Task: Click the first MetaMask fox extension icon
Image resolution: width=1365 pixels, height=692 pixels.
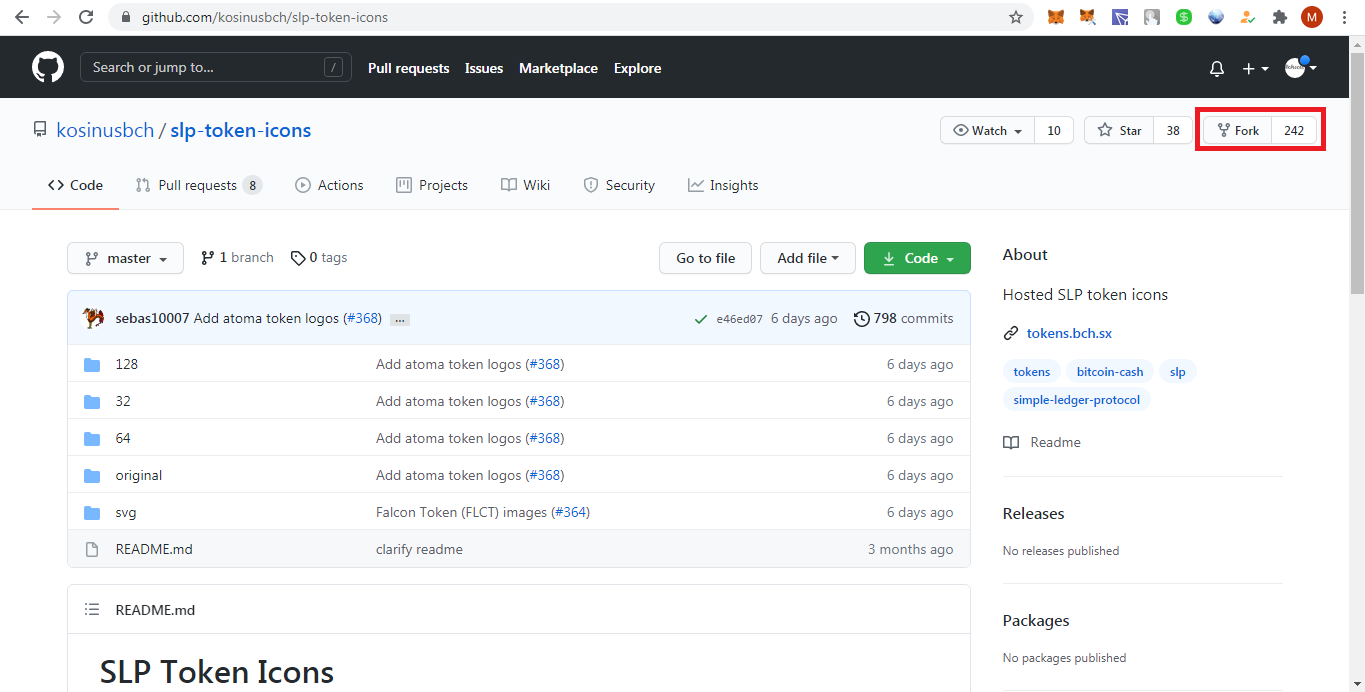Action: [1056, 17]
